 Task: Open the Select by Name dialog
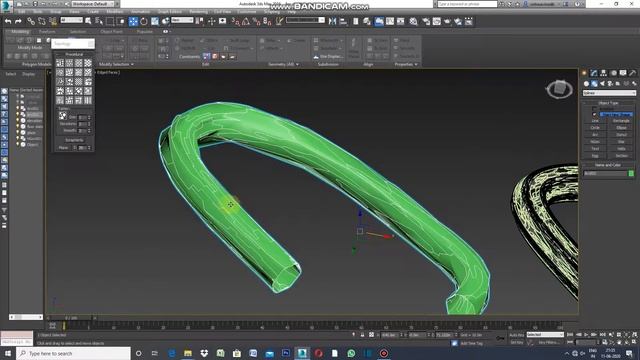[99, 21]
